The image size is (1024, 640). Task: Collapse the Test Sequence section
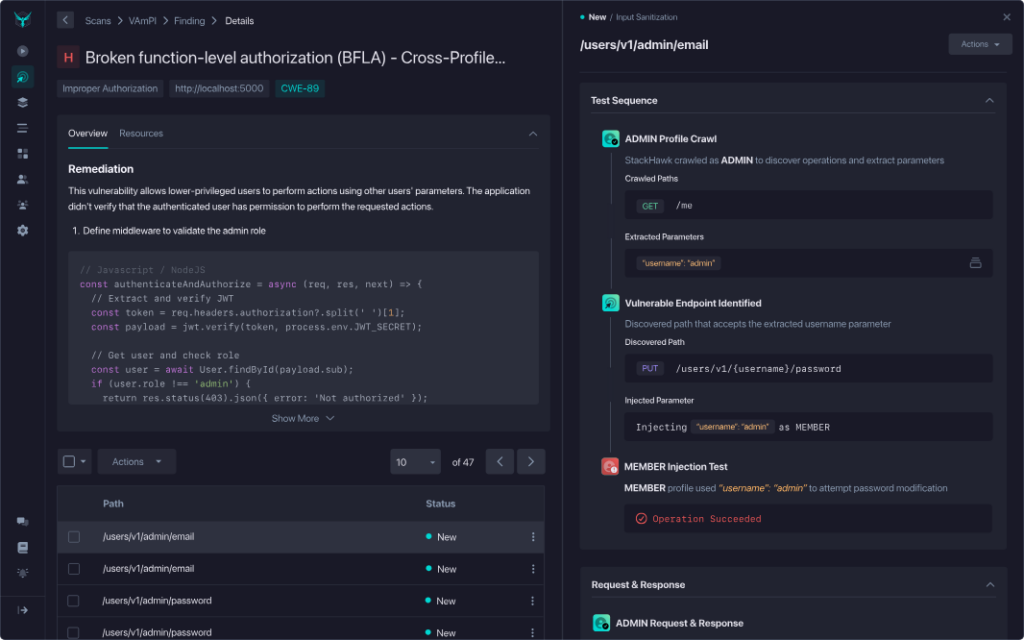point(989,100)
